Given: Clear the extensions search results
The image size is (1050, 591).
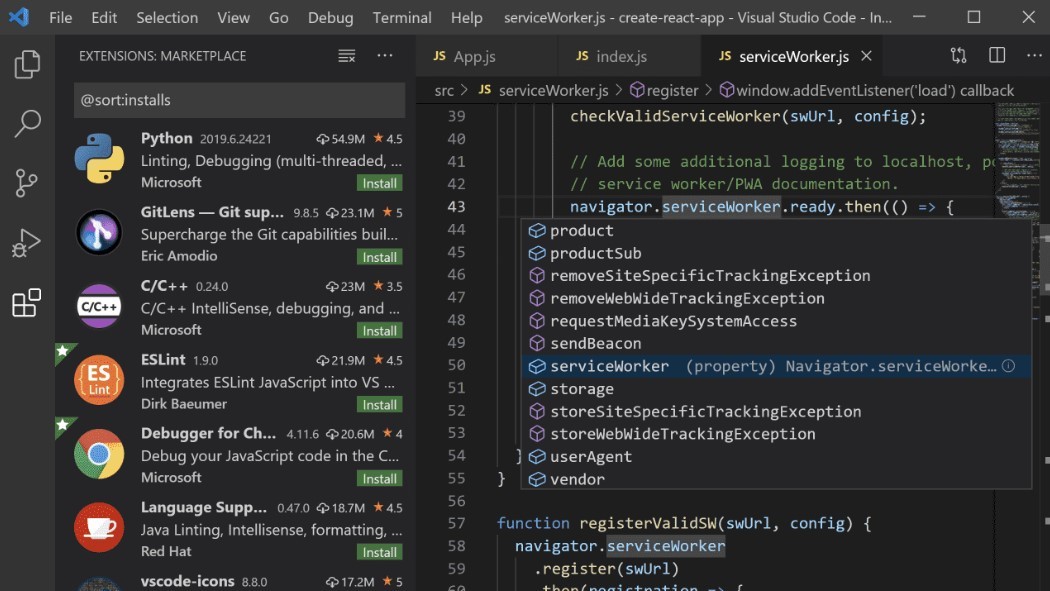Looking at the screenshot, I should (346, 56).
